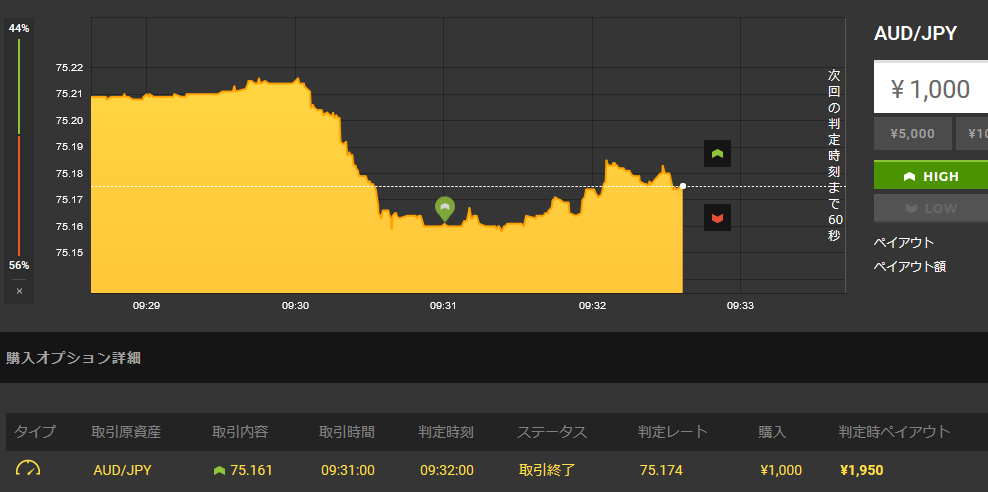This screenshot has width=988, height=492.
Task: Click the ¥1,950 payout cell
Action: 862,470
